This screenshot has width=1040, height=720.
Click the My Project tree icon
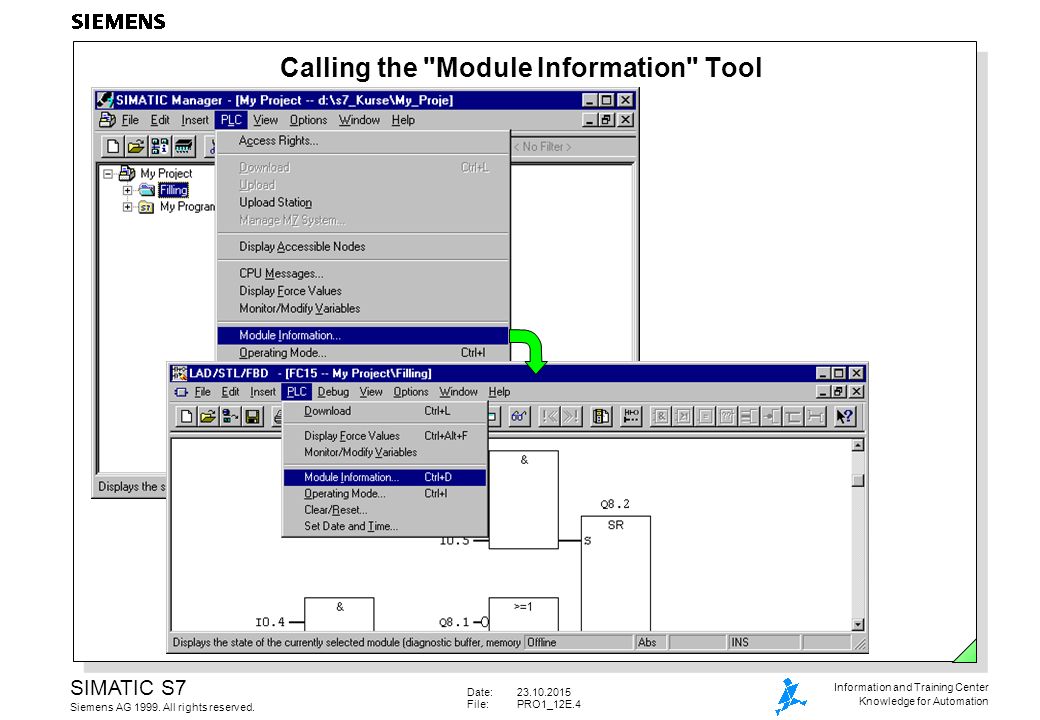(x=127, y=174)
